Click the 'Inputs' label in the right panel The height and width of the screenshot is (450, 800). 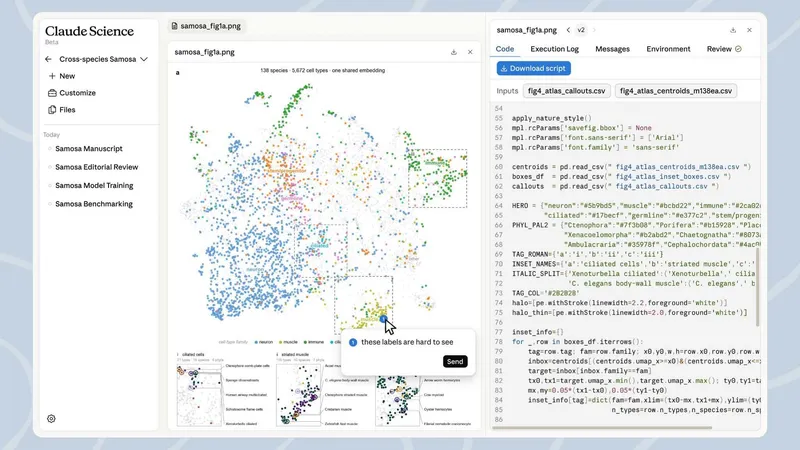[507, 91]
